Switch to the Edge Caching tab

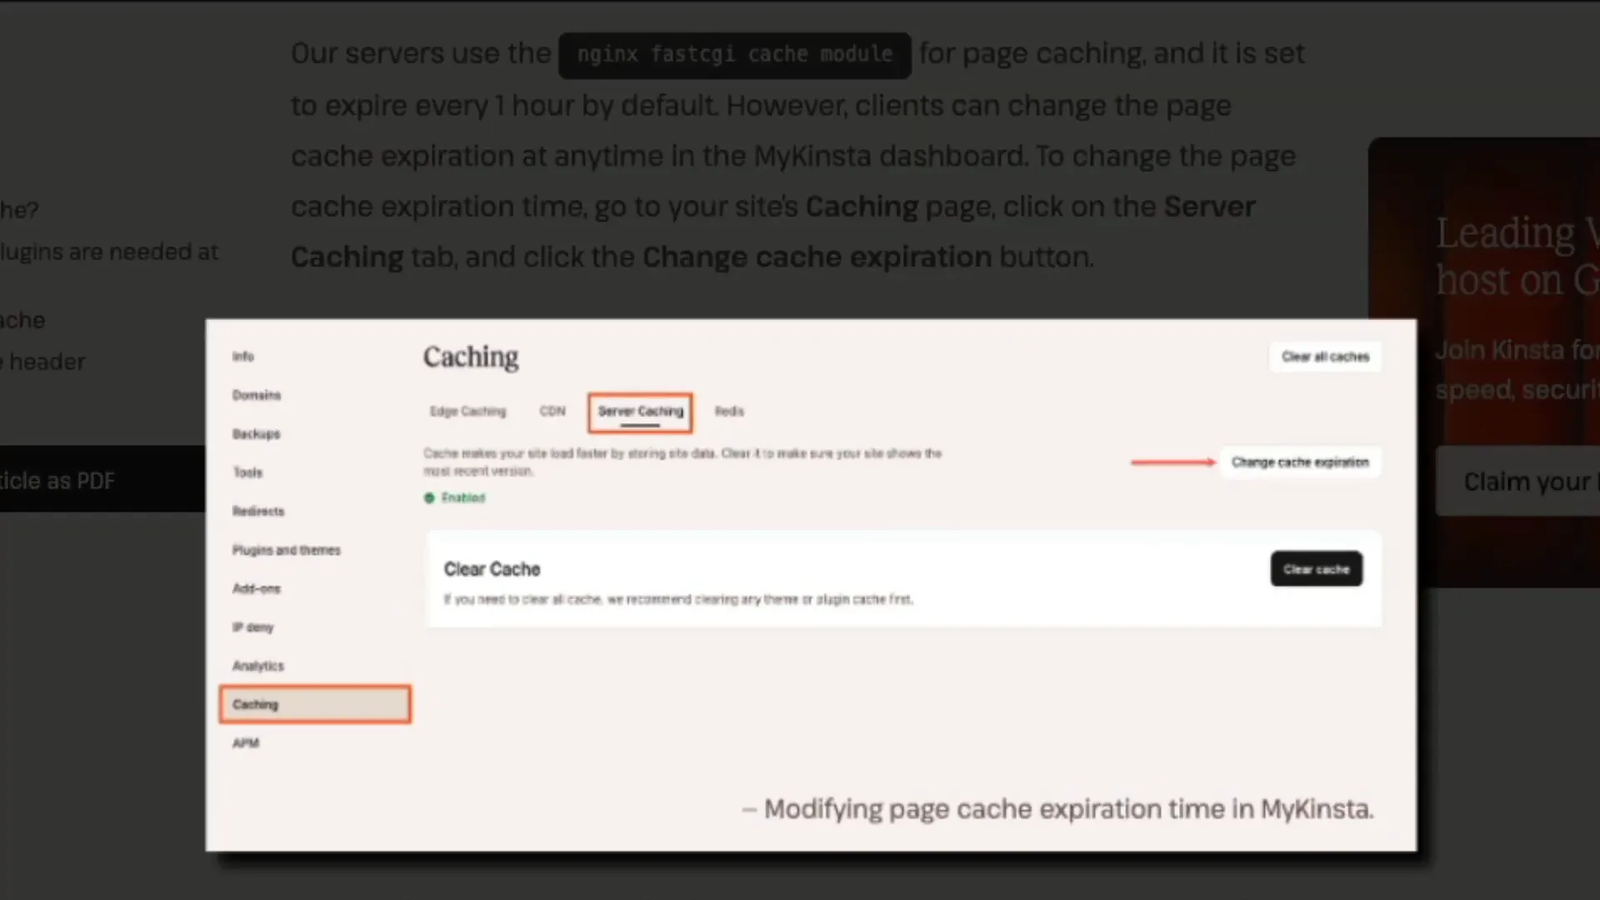pyautogui.click(x=468, y=411)
